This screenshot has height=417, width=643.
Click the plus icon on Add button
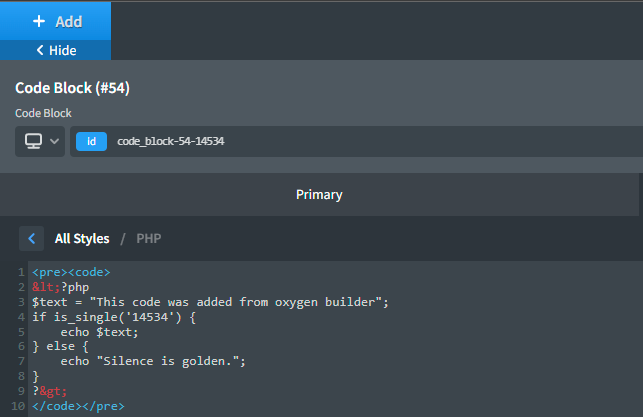pyautogui.click(x=39, y=21)
